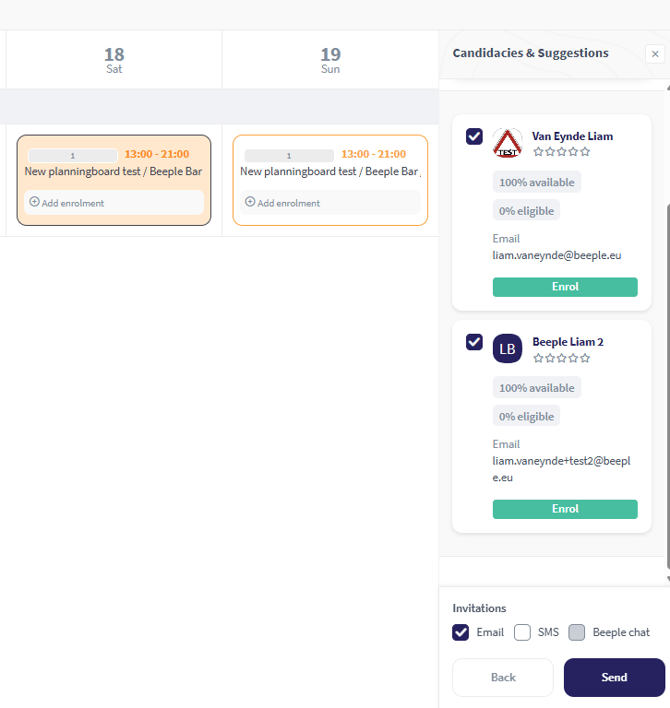Viewport: 670px width, 708px height.
Task: Click plus icon on Sunday's Add enrolment
Action: coord(250,202)
